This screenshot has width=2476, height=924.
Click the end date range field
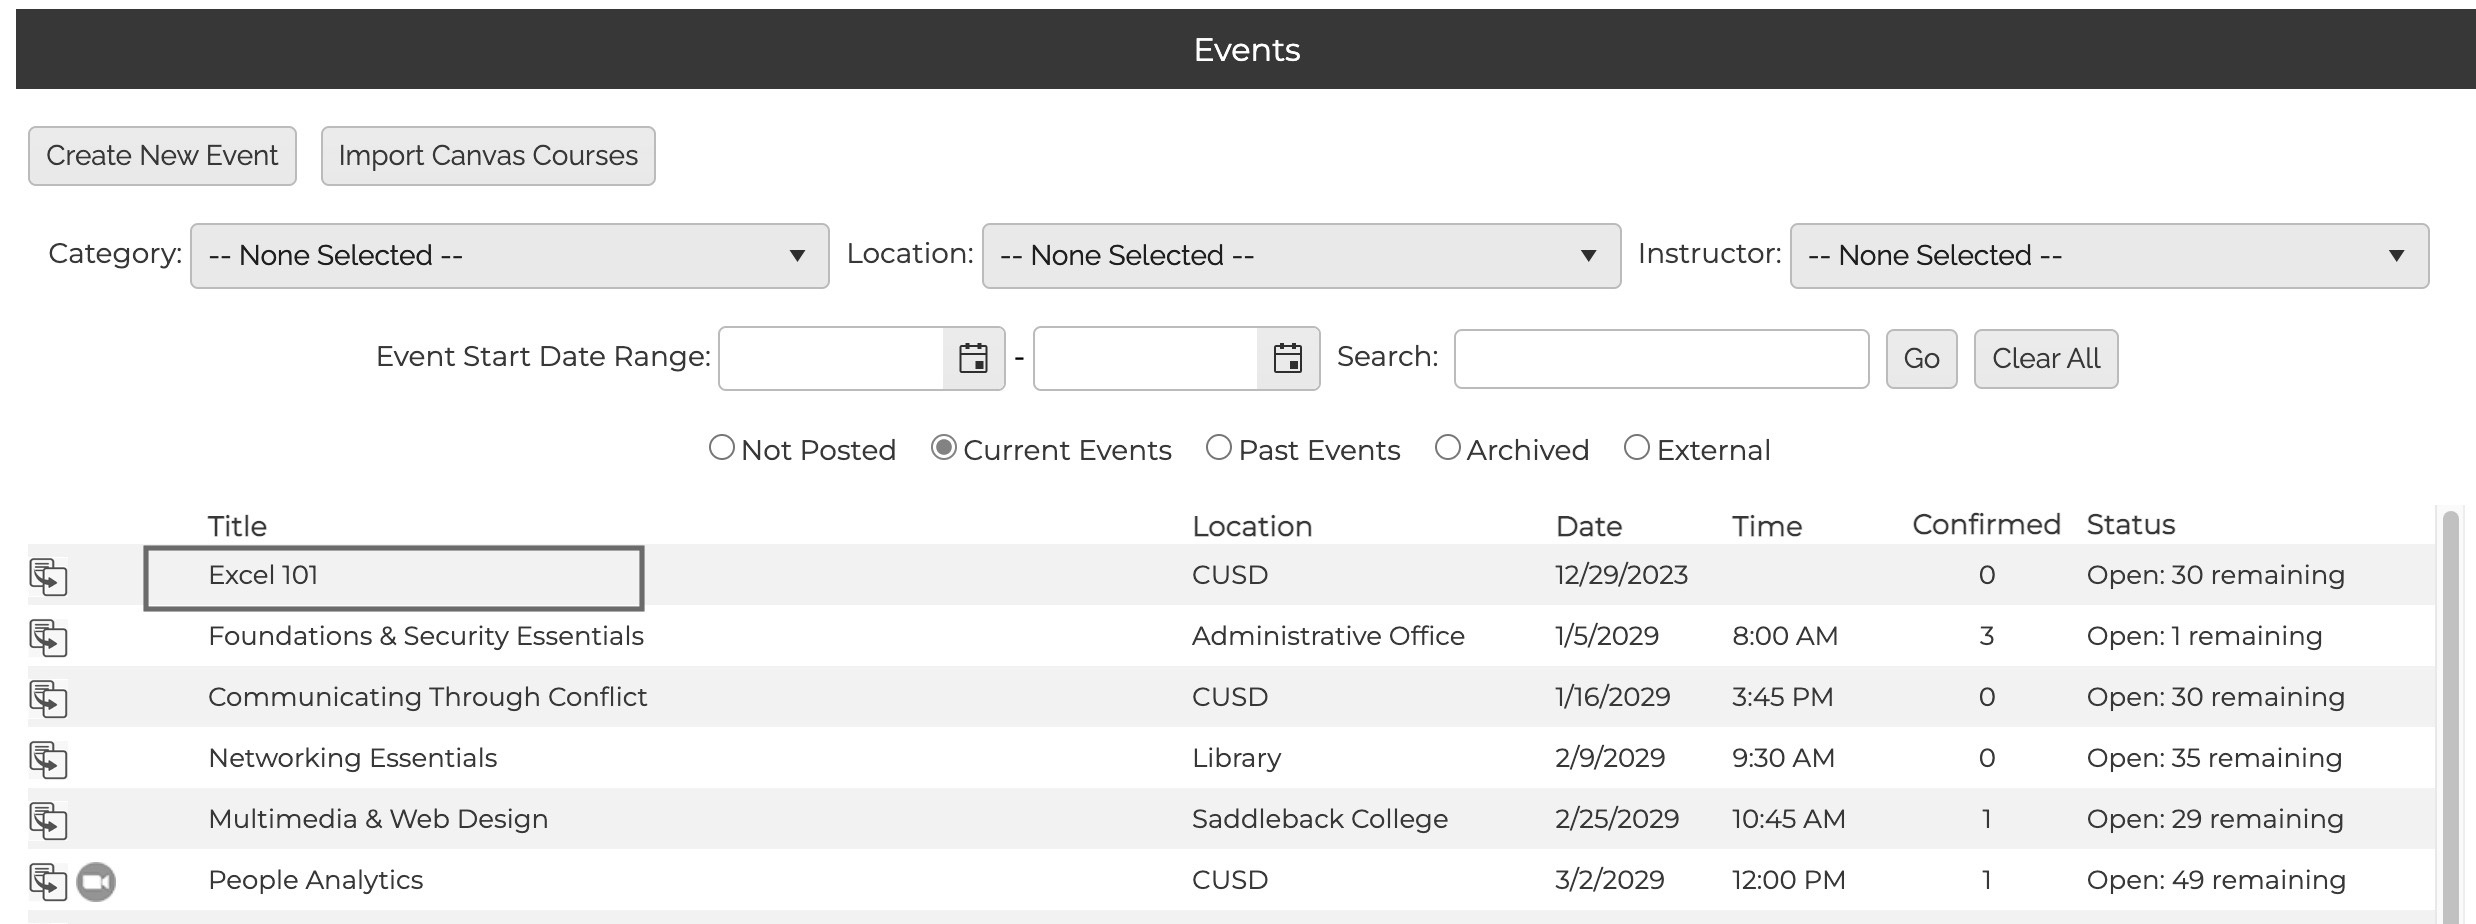[x=1146, y=358]
